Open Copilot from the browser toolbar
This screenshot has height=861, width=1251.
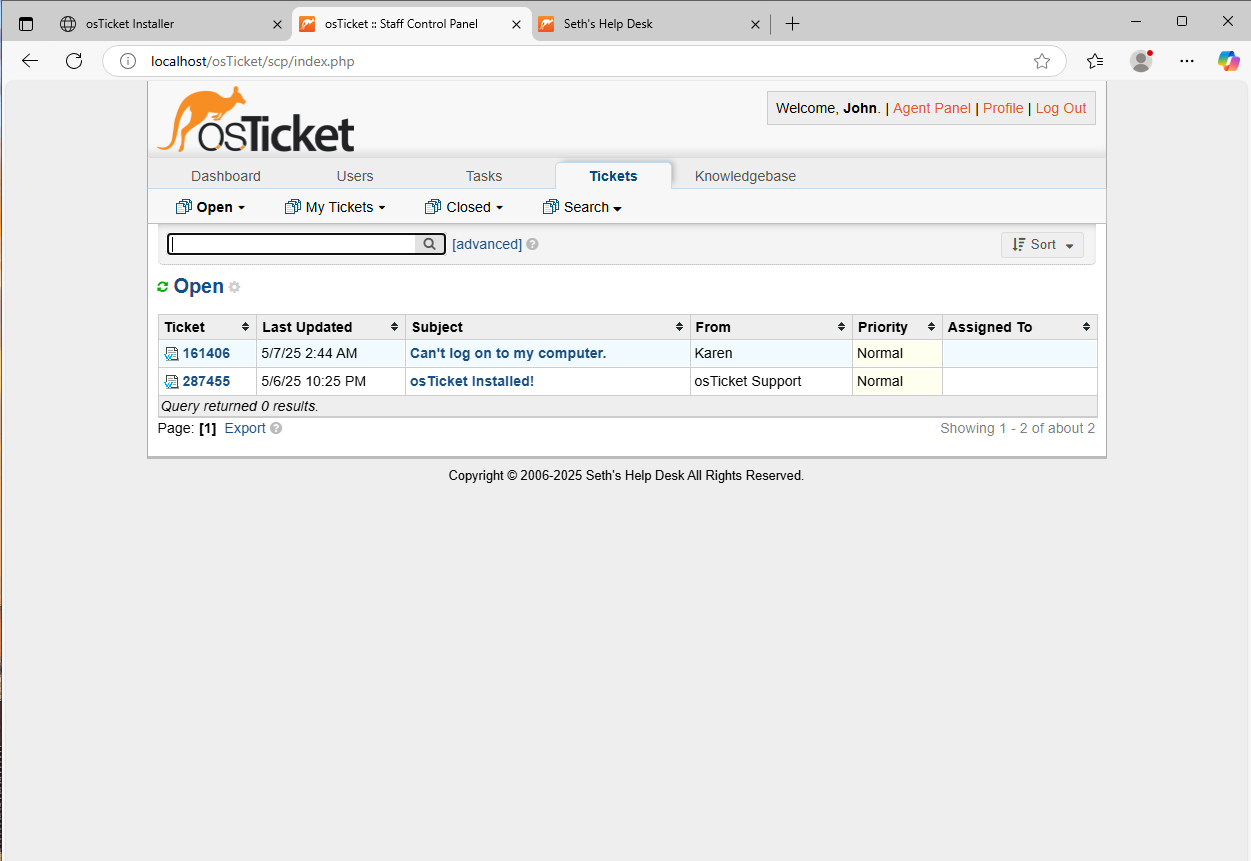[1229, 61]
